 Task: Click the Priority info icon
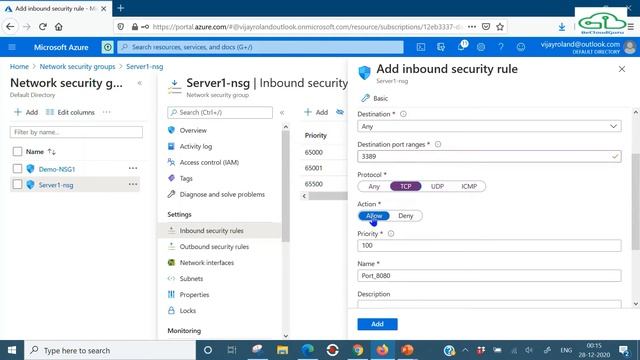pyautogui.click(x=391, y=233)
